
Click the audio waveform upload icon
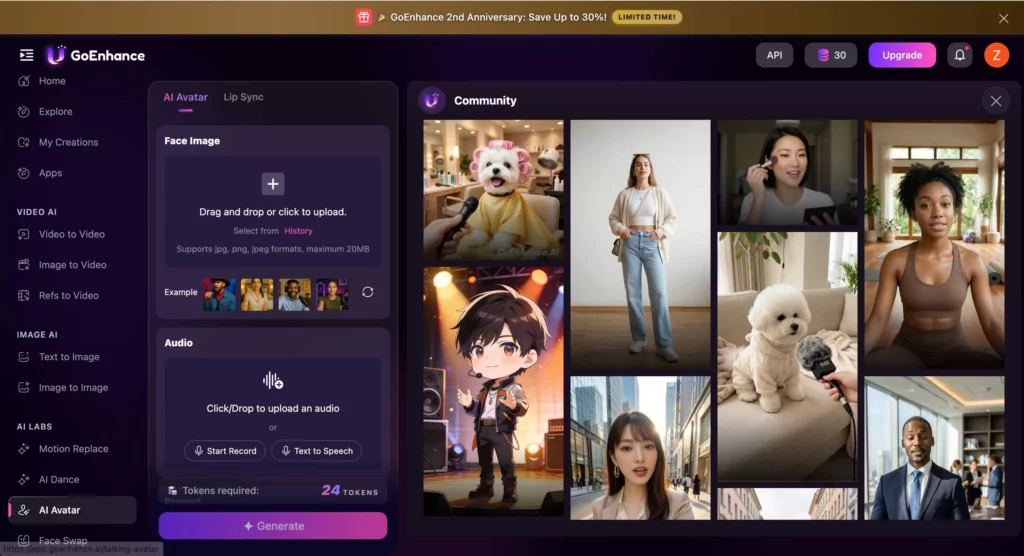(273, 380)
